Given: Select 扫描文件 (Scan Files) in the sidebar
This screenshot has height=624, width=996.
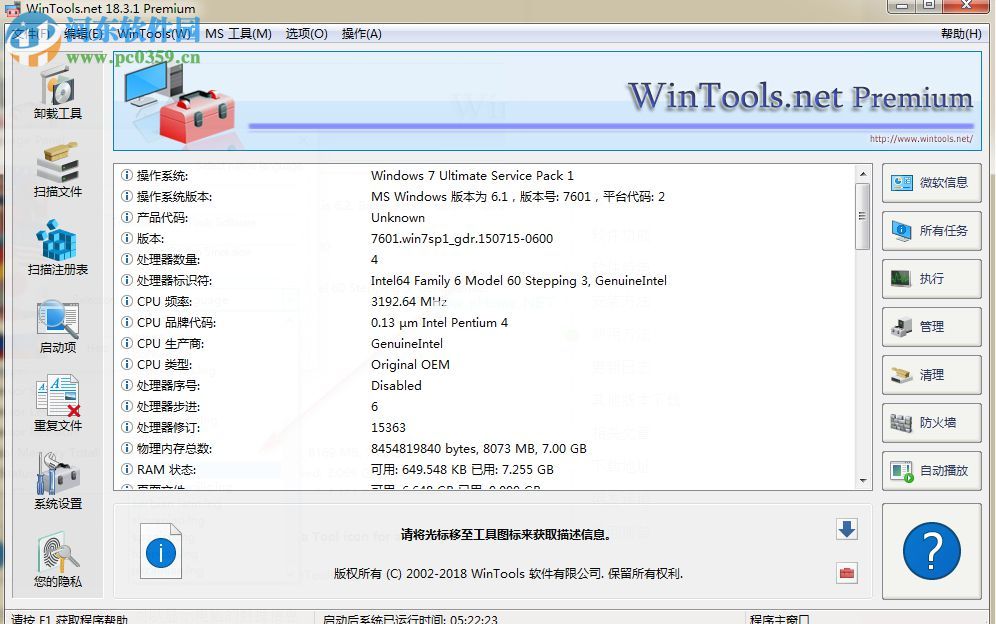Looking at the screenshot, I should coord(57,170).
